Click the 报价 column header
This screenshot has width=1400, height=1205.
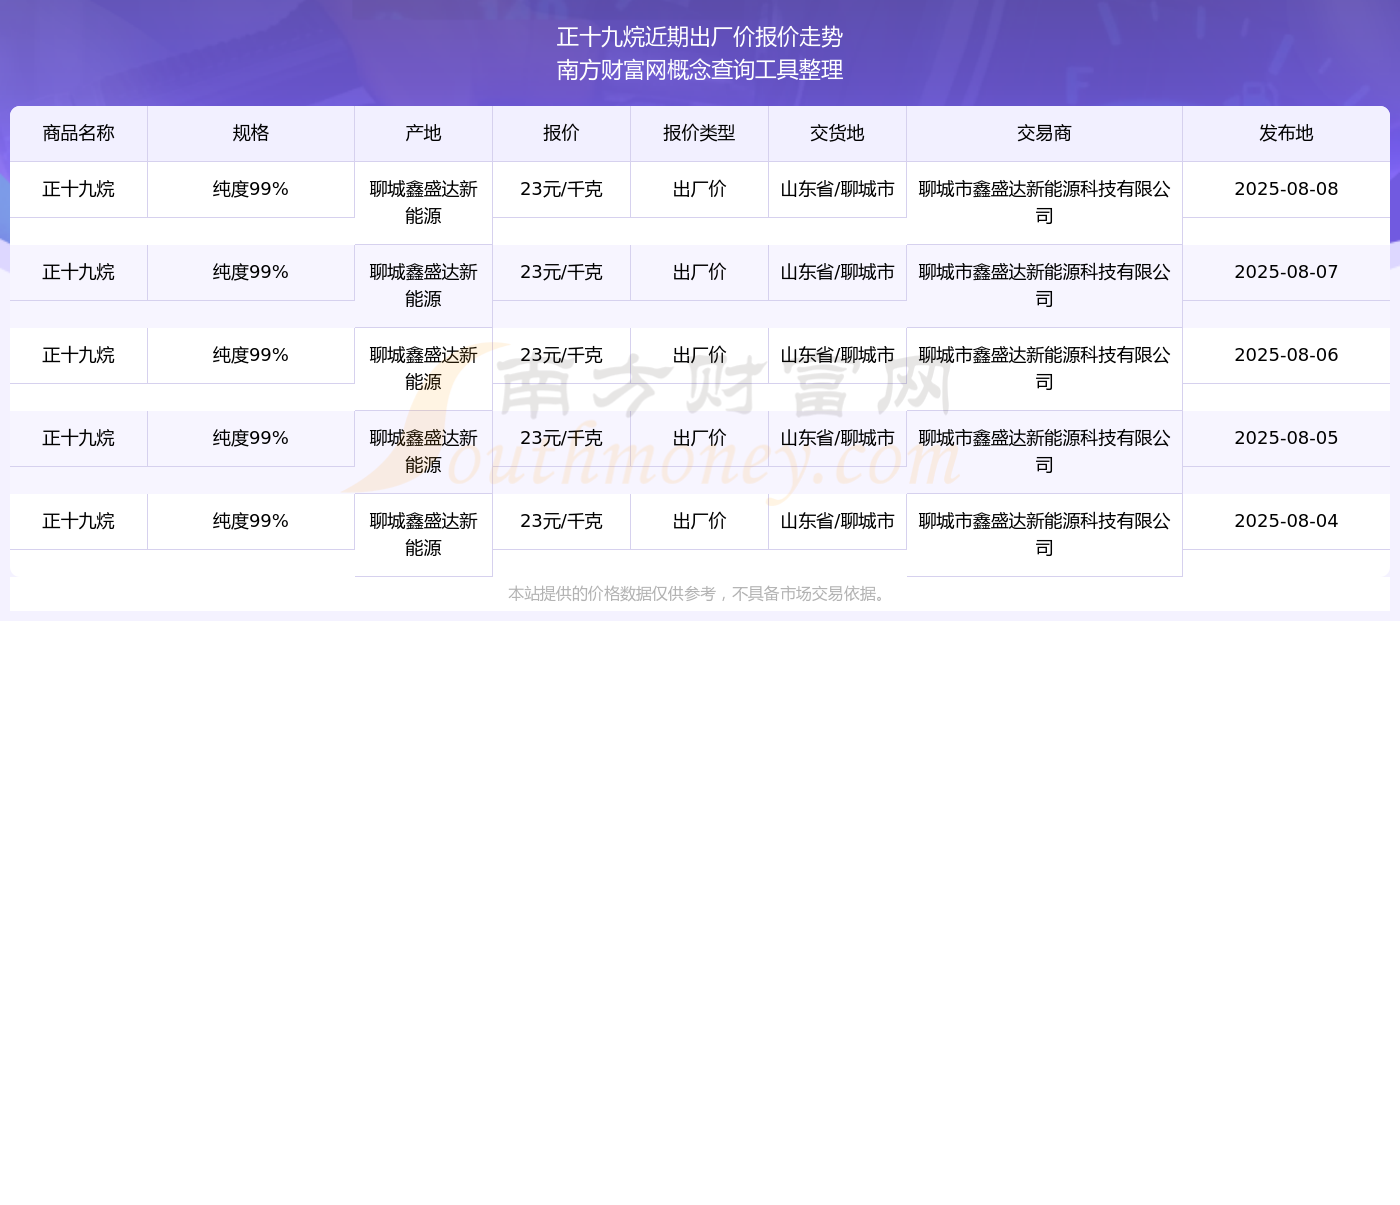(562, 133)
